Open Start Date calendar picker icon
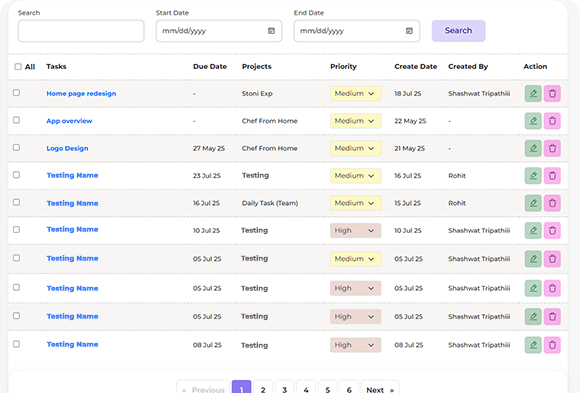Viewport: 580px width, 393px height. [271, 31]
